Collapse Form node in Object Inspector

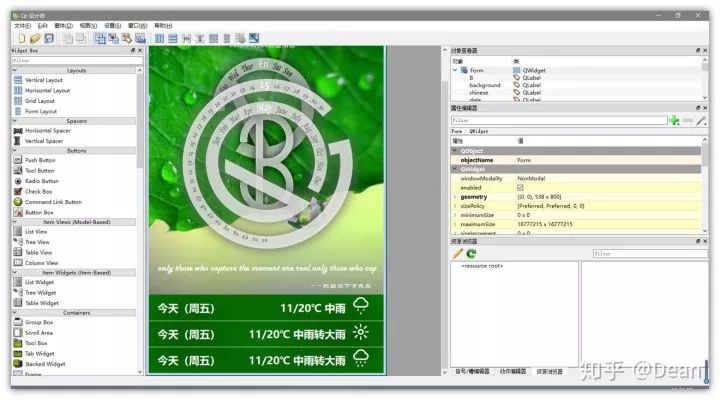(x=455, y=70)
